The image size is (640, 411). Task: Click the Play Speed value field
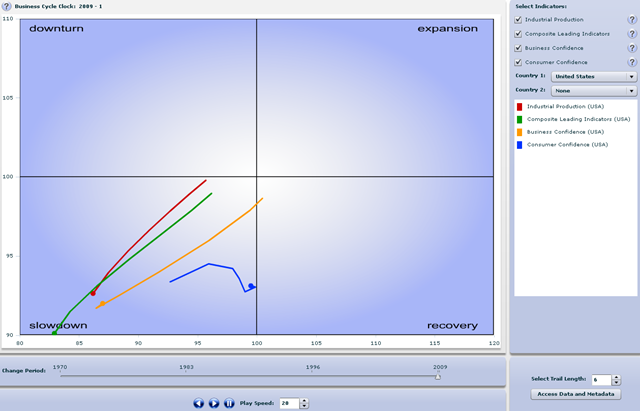coord(288,403)
